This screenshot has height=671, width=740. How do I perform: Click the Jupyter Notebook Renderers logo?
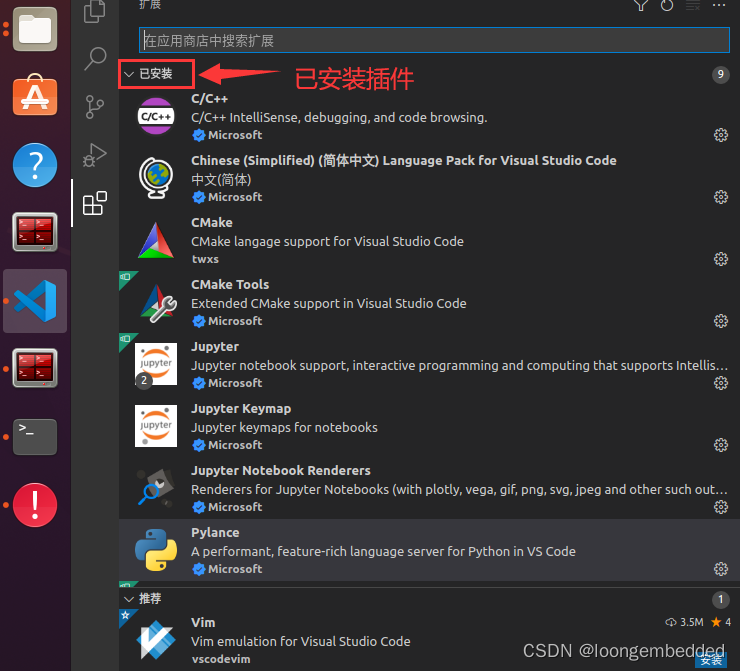[156, 487]
